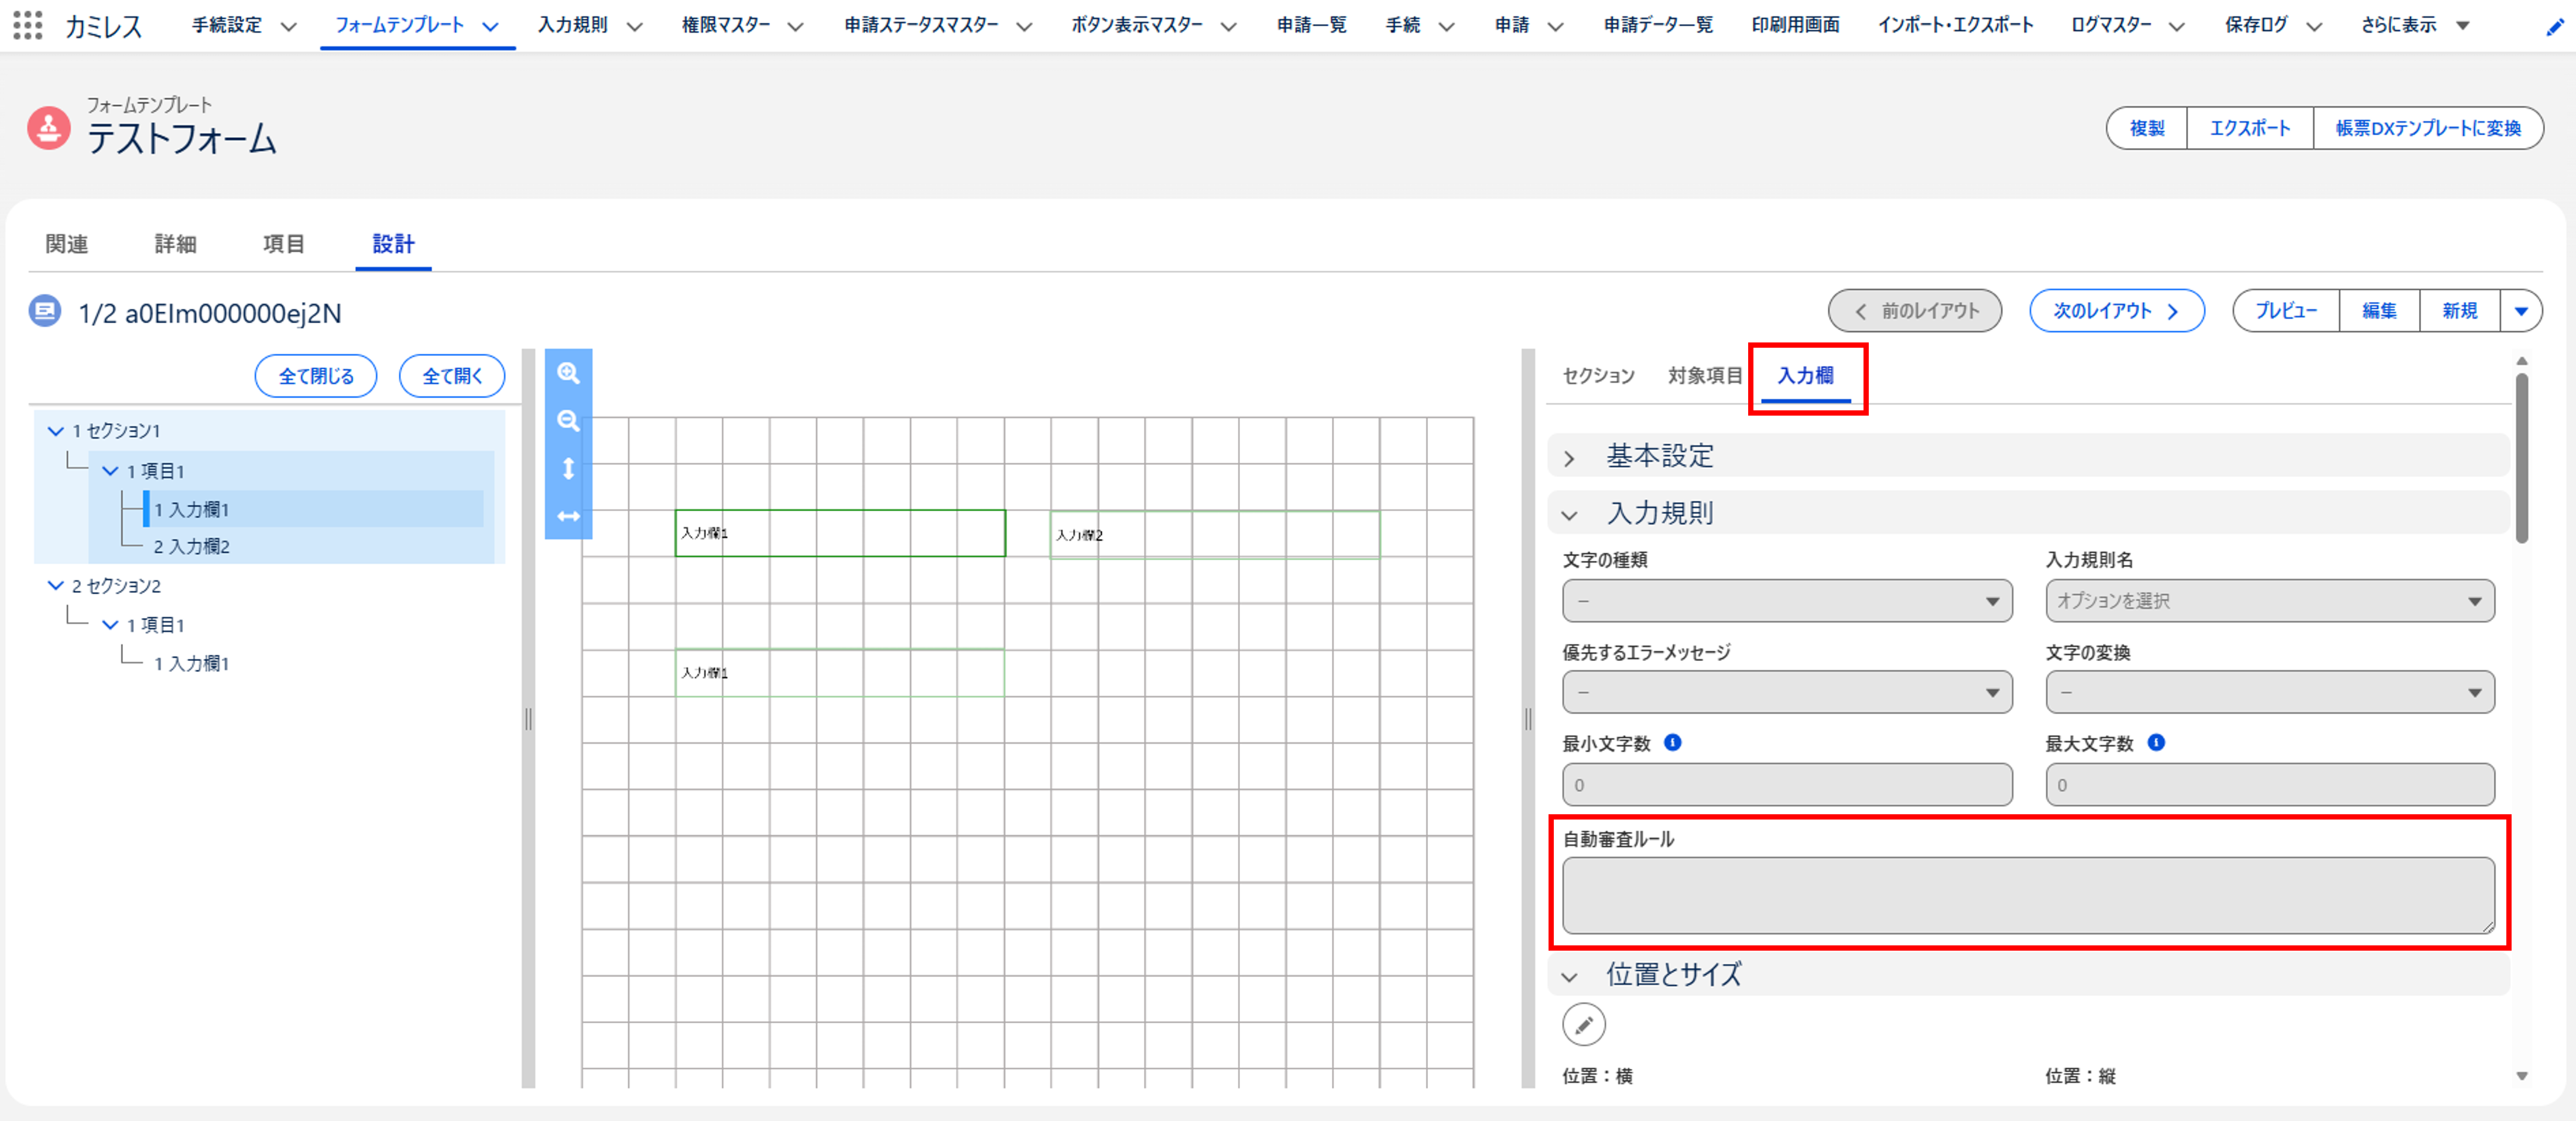The height and width of the screenshot is (1121, 2576).
Task: Click the right panel vertical scrollbar
Action: (x=2521, y=458)
